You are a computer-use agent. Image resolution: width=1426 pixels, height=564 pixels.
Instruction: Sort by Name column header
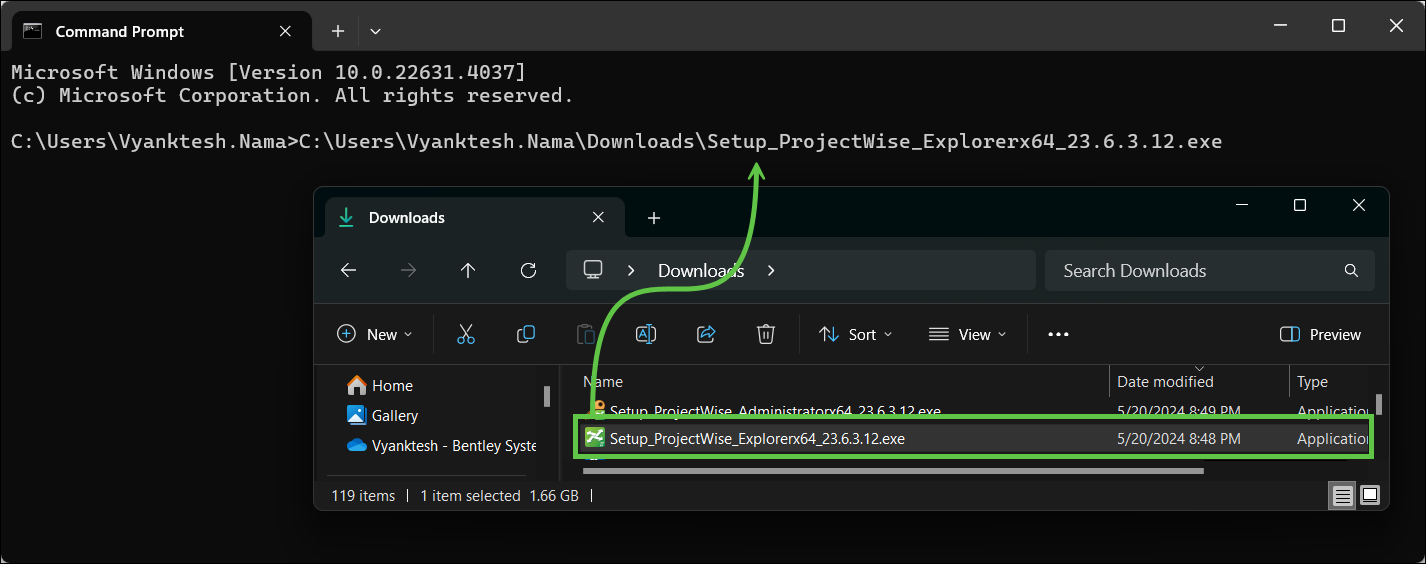click(603, 381)
